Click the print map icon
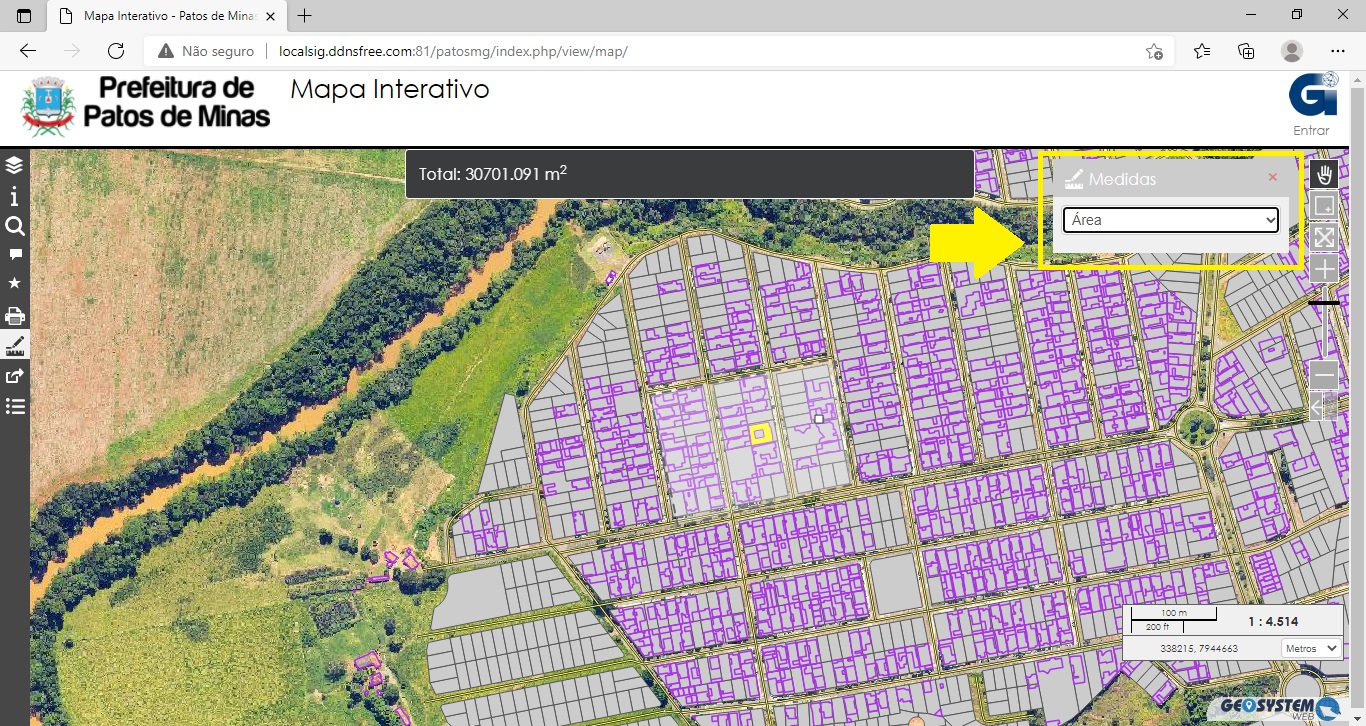Viewport: 1366px width, 726px height. 14,316
